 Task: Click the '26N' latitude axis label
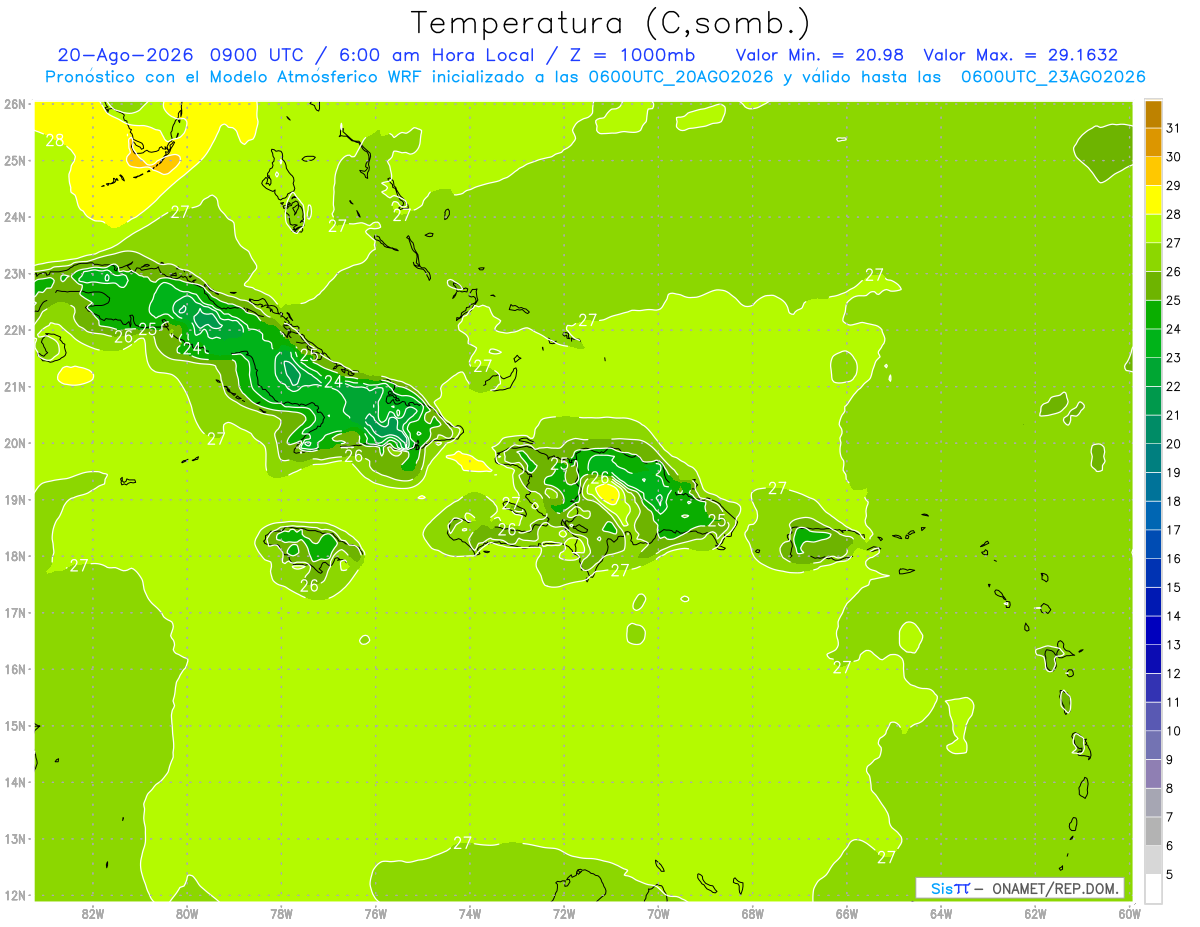click(x=14, y=104)
